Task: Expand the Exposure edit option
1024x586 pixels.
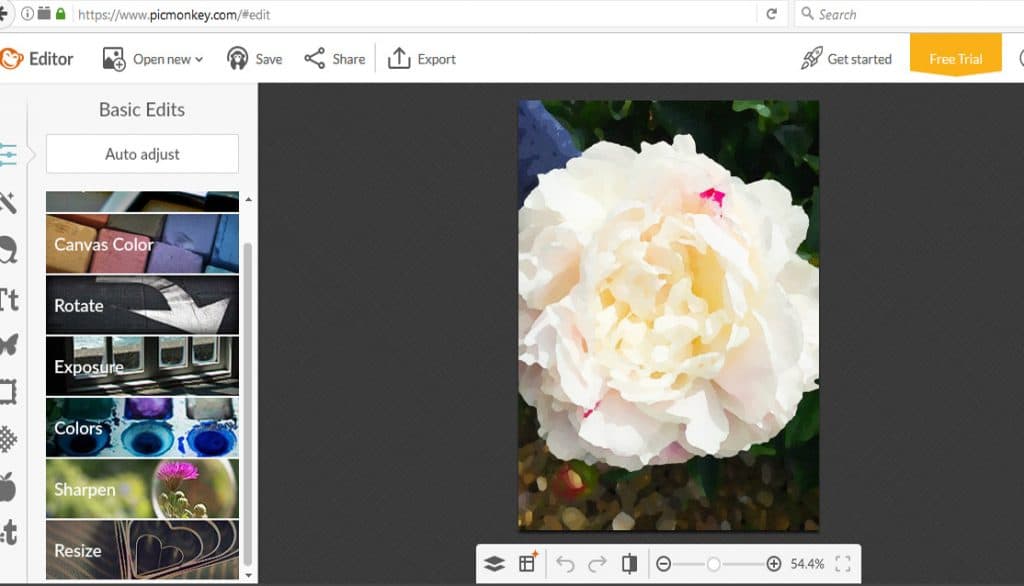Action: tap(142, 366)
